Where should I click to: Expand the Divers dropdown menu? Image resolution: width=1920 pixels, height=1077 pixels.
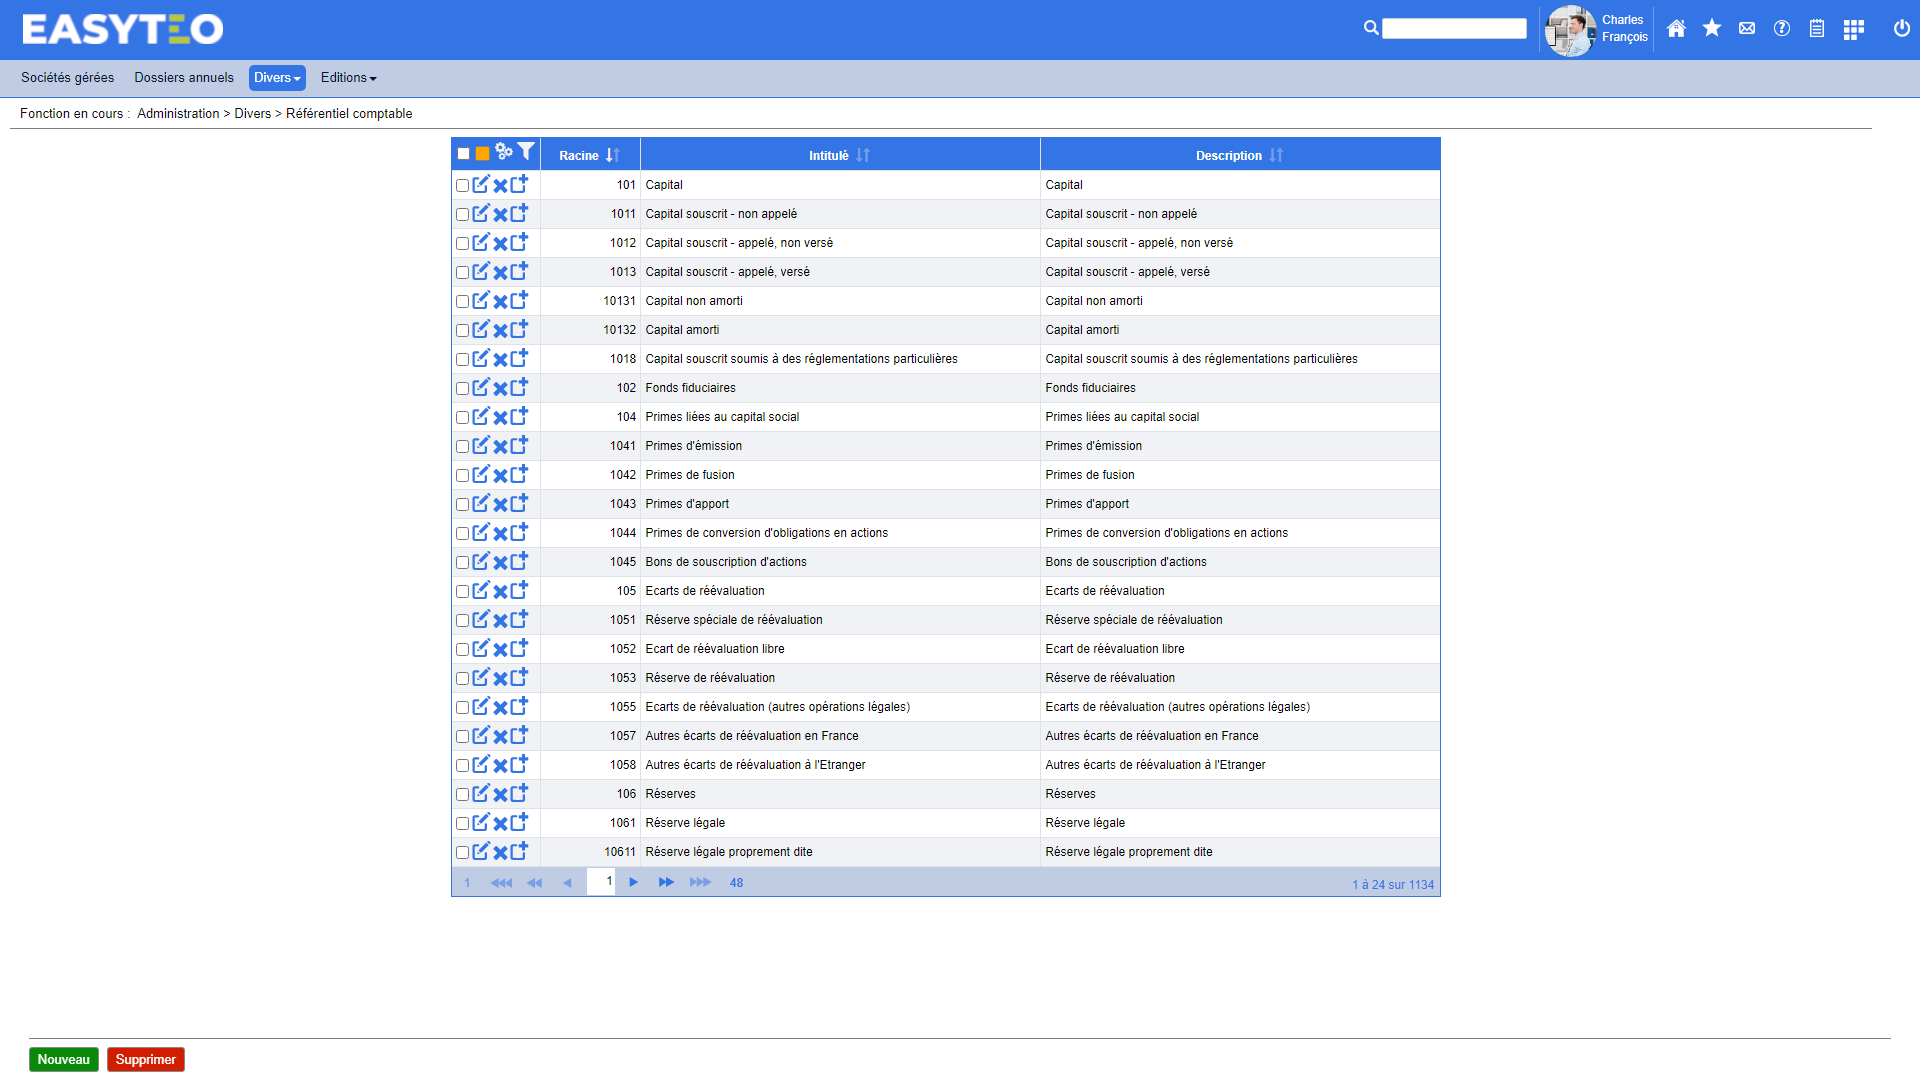point(277,78)
